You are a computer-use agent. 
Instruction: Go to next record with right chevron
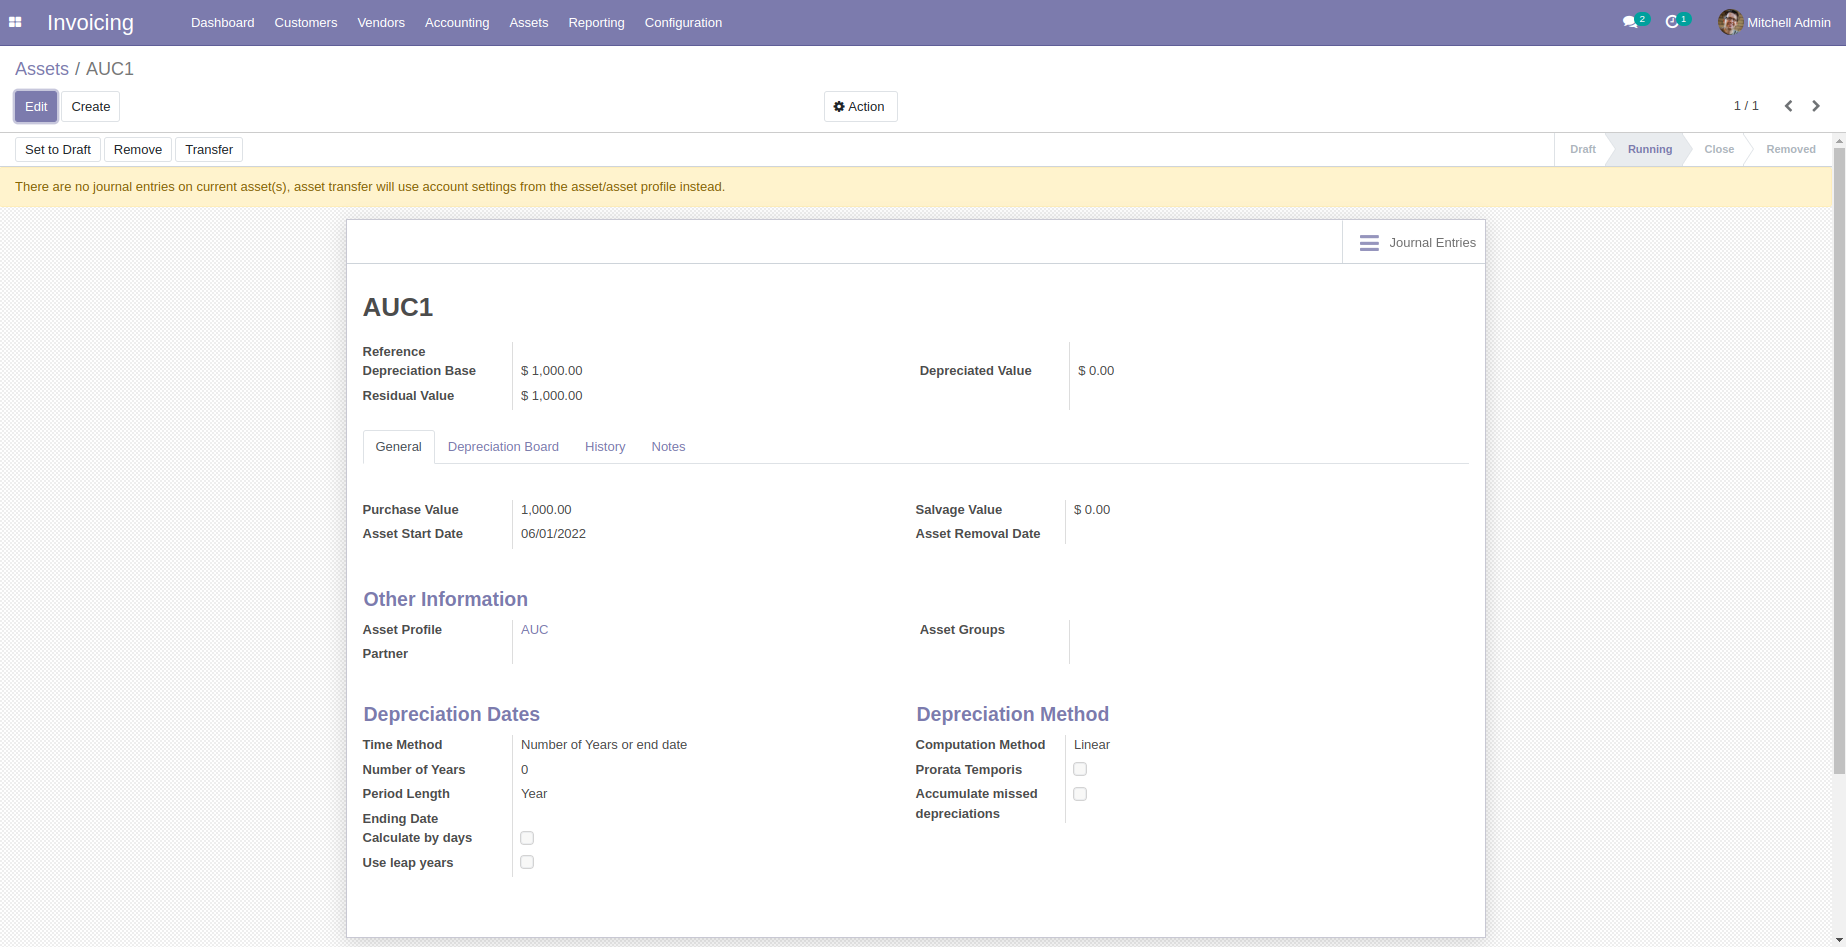tap(1816, 106)
